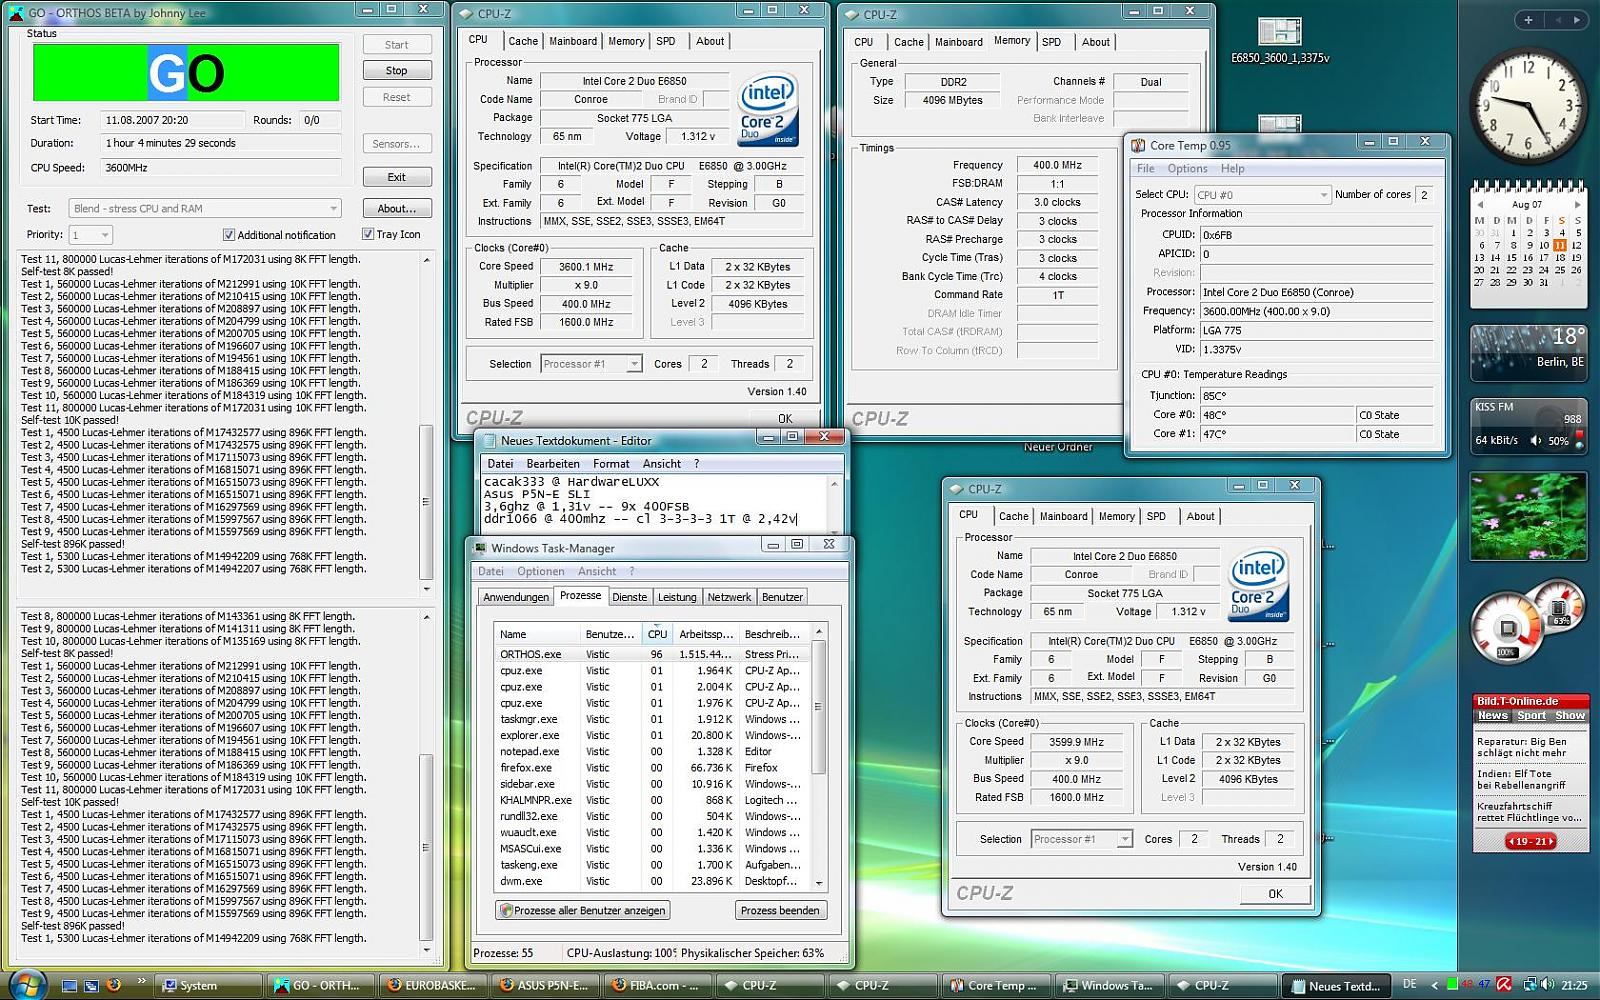This screenshot has width=1600, height=1000.
Task: Open the Processor #1 dropdown in the 3599.9 MHz CPU-Z window
Action: 1081,839
